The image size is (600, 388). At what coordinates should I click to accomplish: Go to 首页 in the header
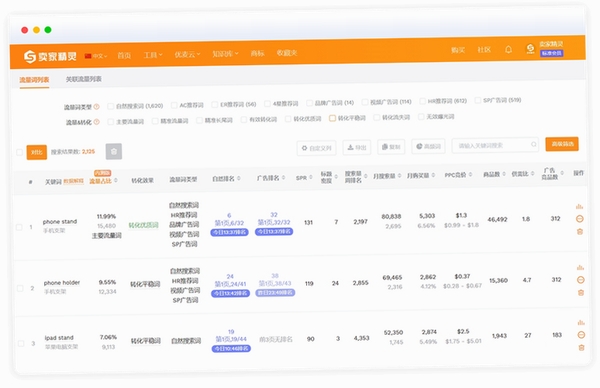click(x=124, y=55)
